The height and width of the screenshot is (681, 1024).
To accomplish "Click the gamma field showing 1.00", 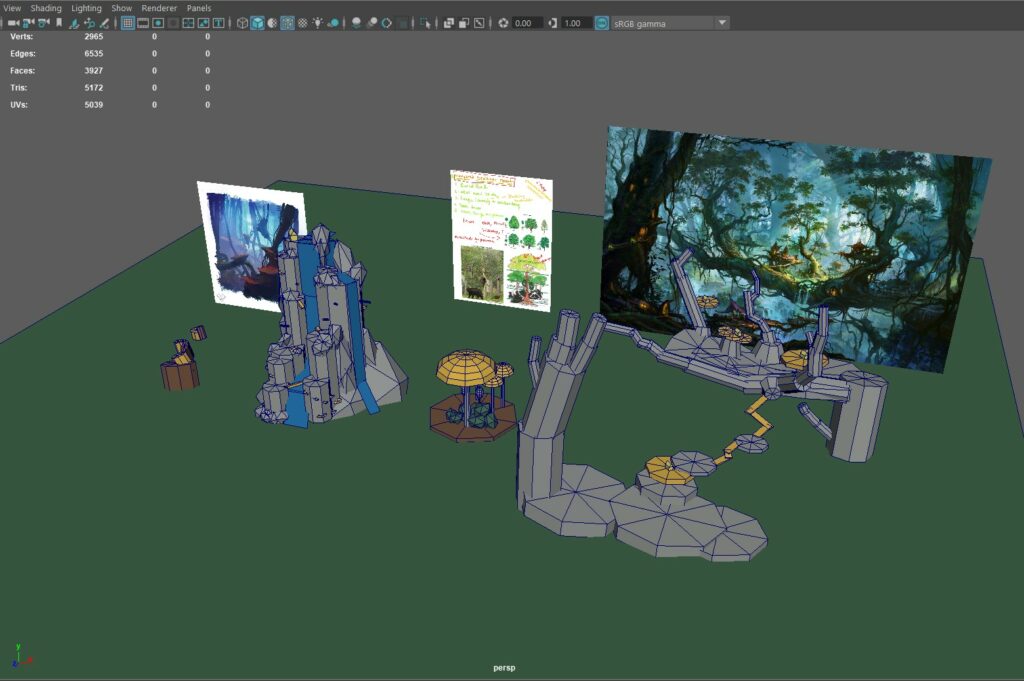I will 575,23.
